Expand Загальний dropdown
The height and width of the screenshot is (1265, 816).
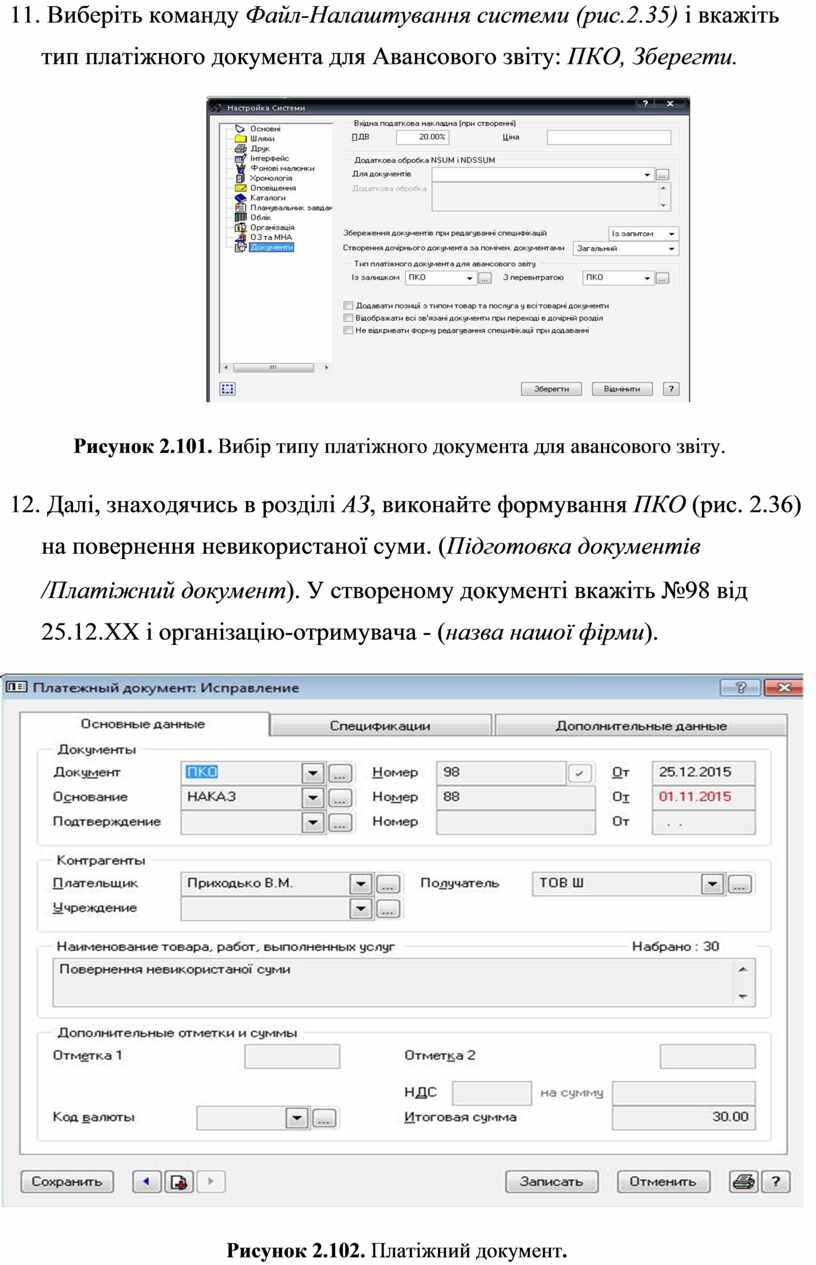(672, 249)
